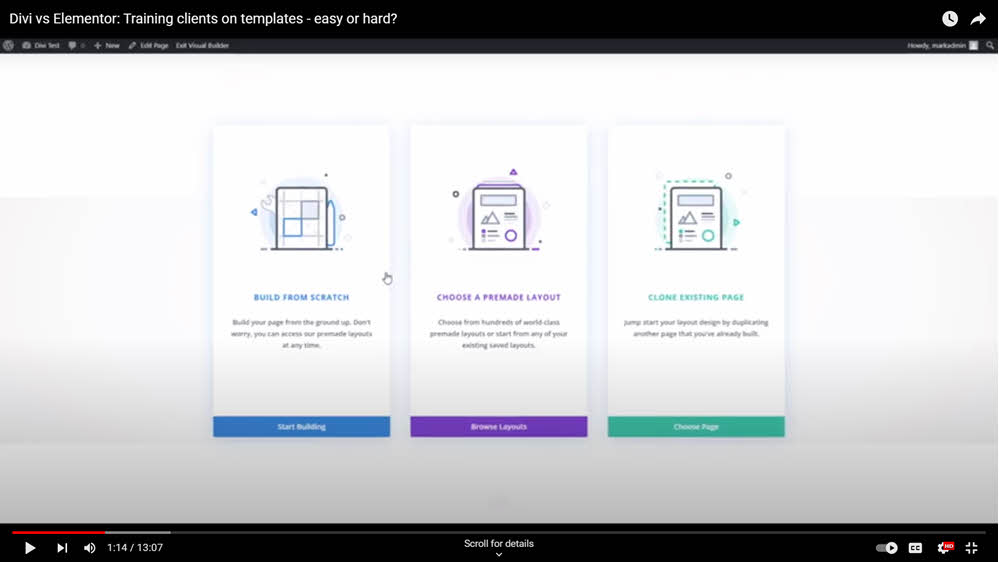
Task: Click the admin bar search icon
Action: 990,45
